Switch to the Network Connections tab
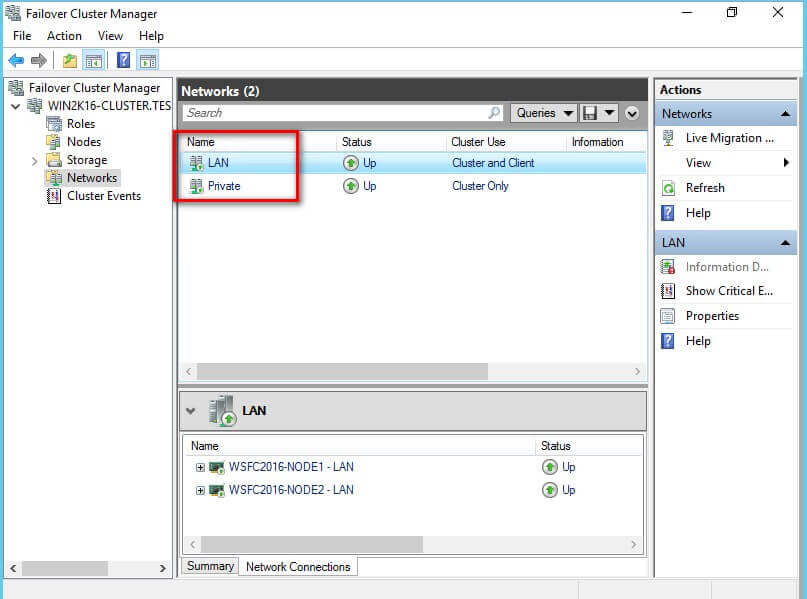 (x=298, y=567)
